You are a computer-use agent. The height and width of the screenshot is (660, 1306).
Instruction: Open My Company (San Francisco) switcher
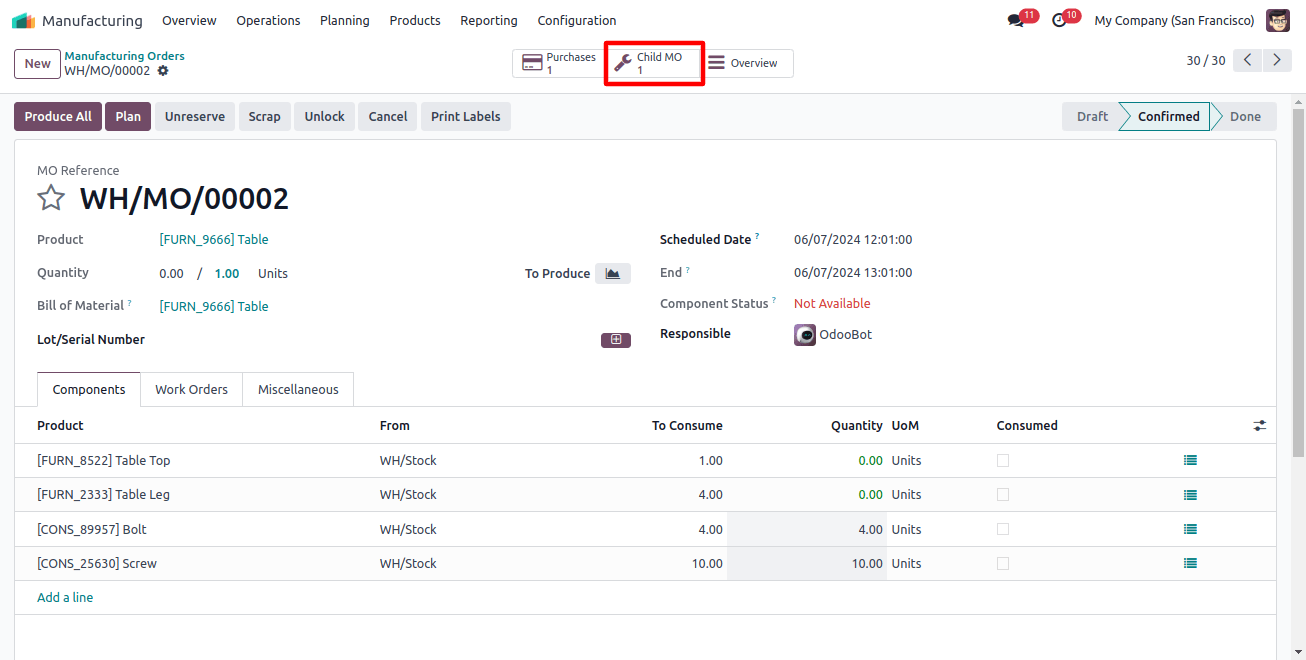click(1174, 20)
